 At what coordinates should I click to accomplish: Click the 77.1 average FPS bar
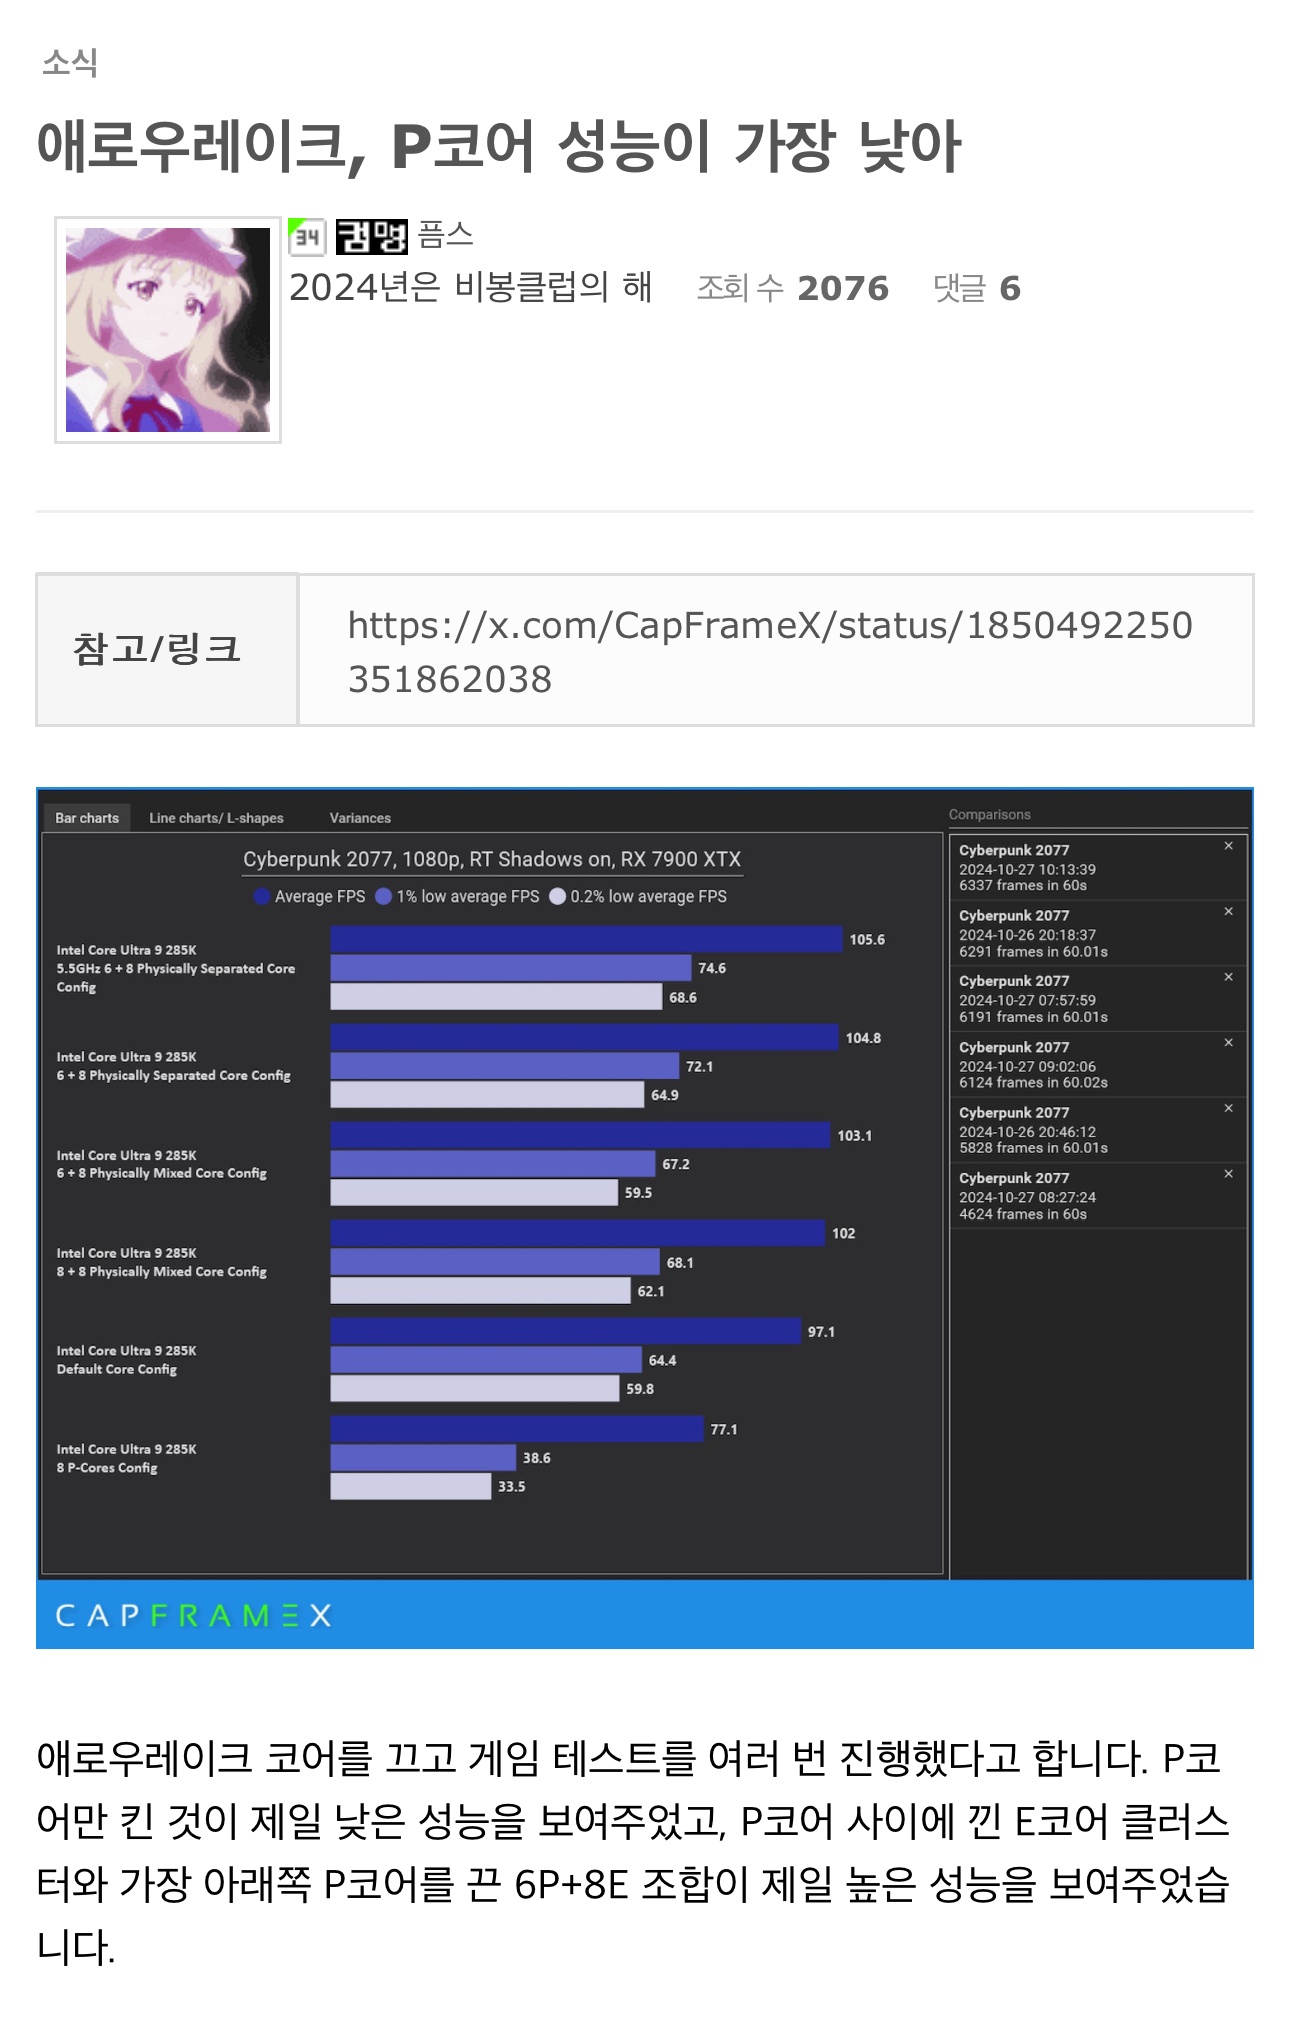click(x=517, y=1428)
